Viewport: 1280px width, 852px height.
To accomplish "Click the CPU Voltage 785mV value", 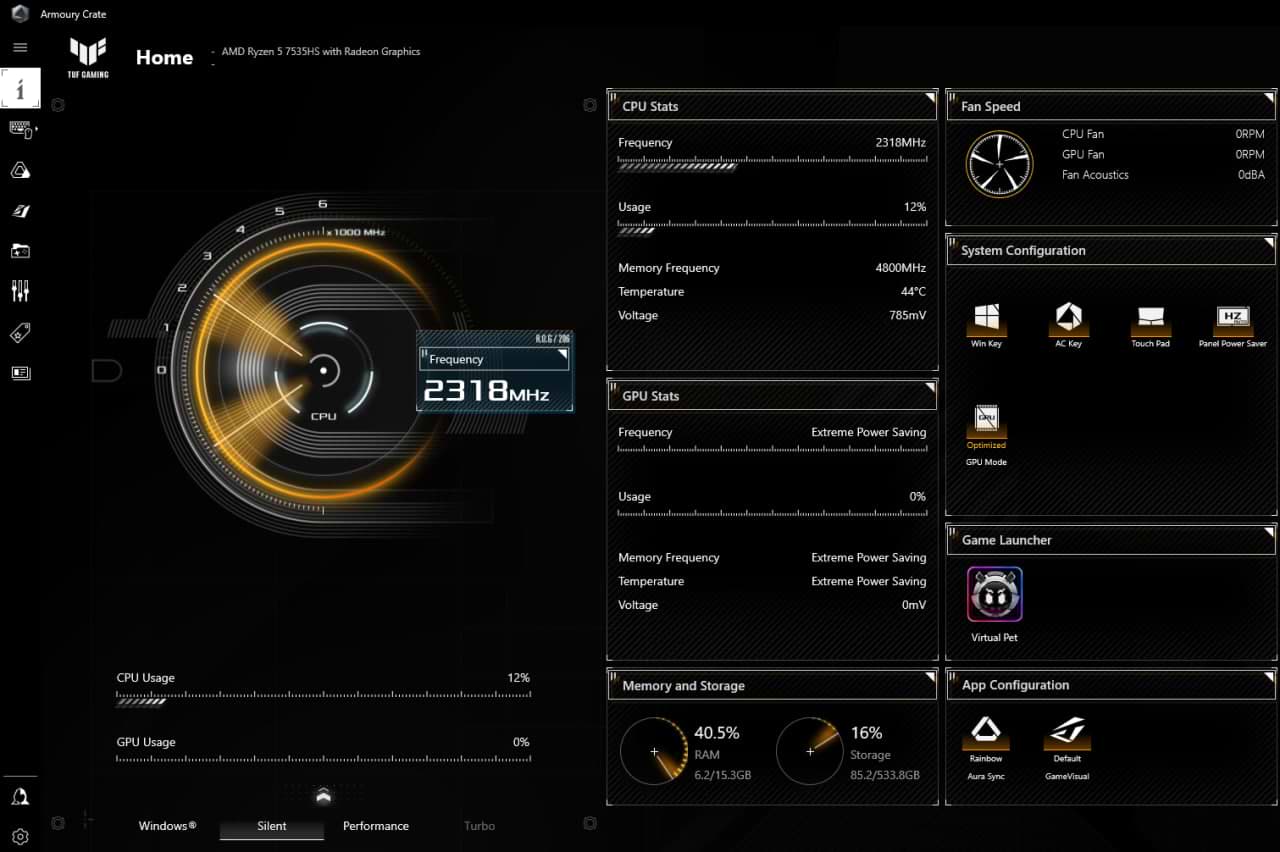I will pyautogui.click(x=908, y=316).
